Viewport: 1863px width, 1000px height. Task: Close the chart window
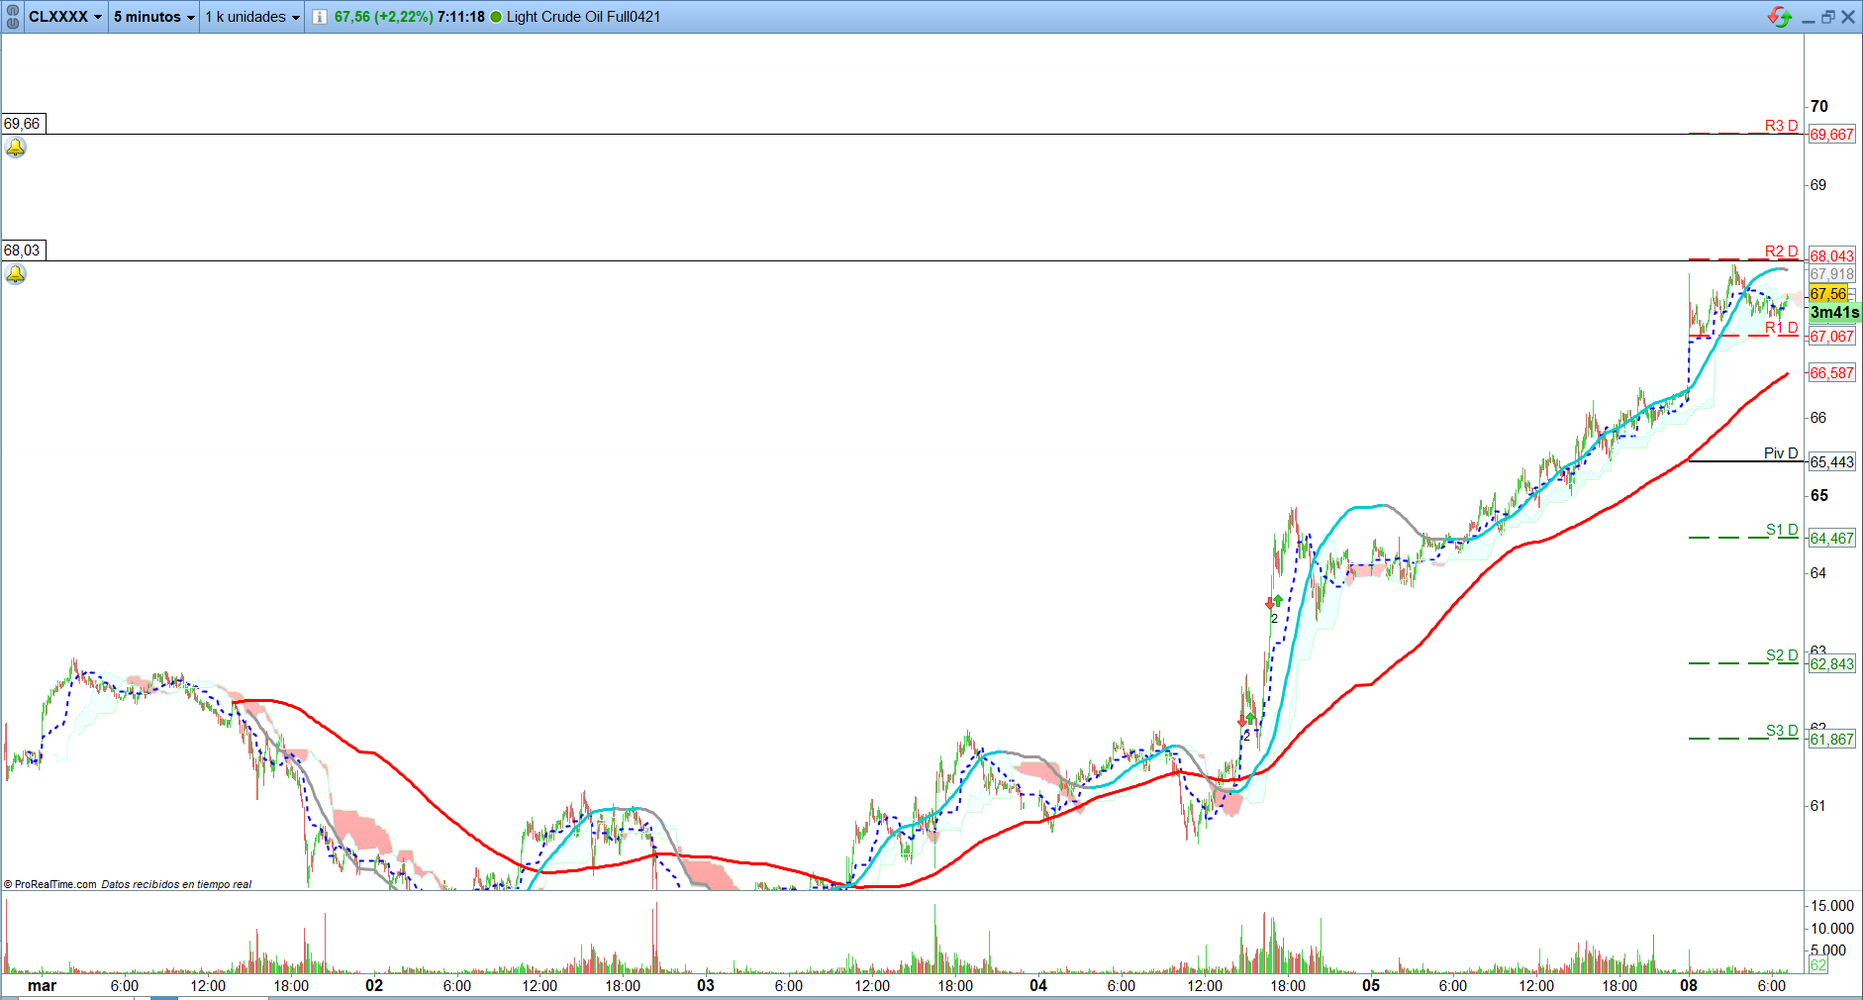pyautogui.click(x=1848, y=17)
